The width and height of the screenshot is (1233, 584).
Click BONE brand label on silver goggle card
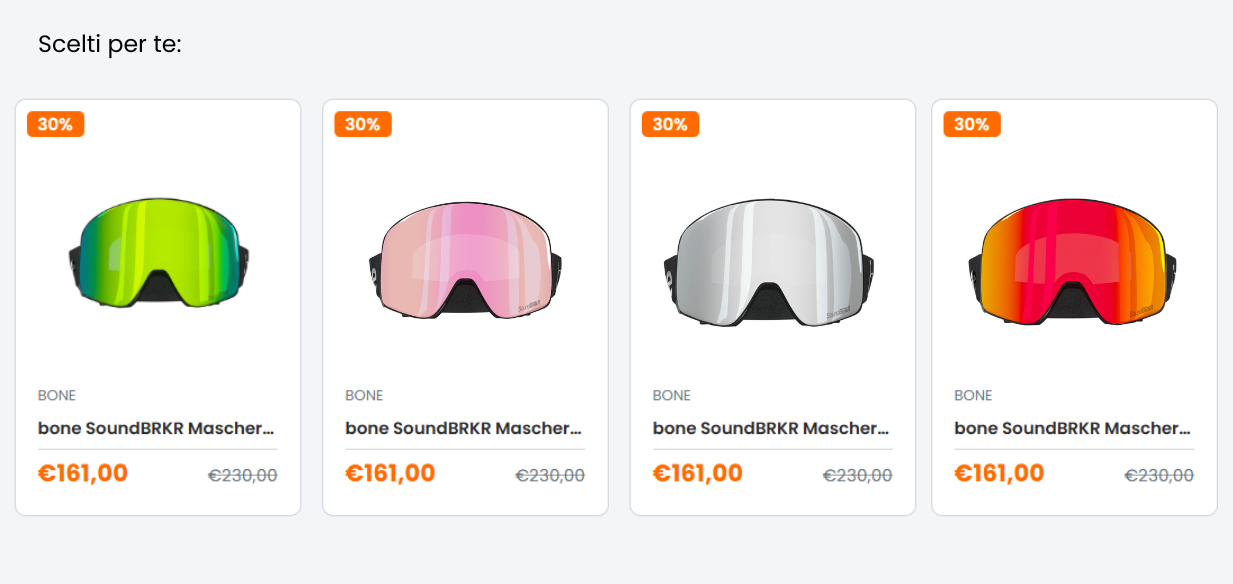672,395
